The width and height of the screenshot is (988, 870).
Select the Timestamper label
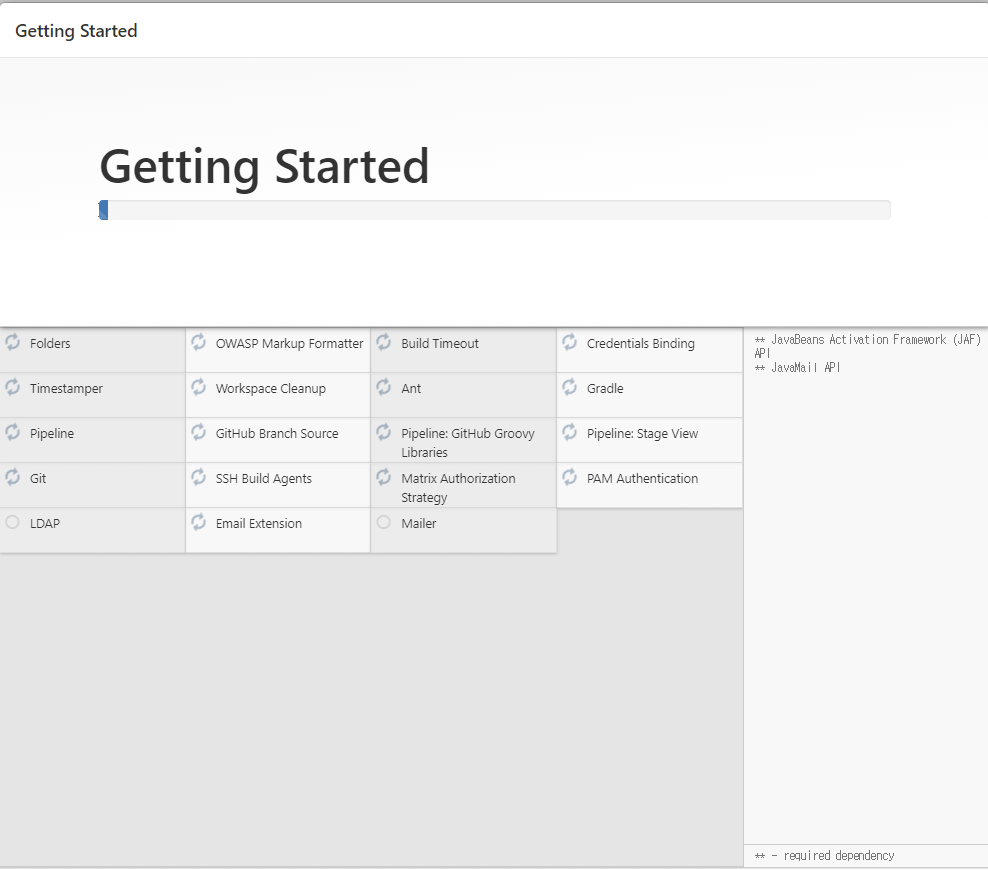pos(66,389)
